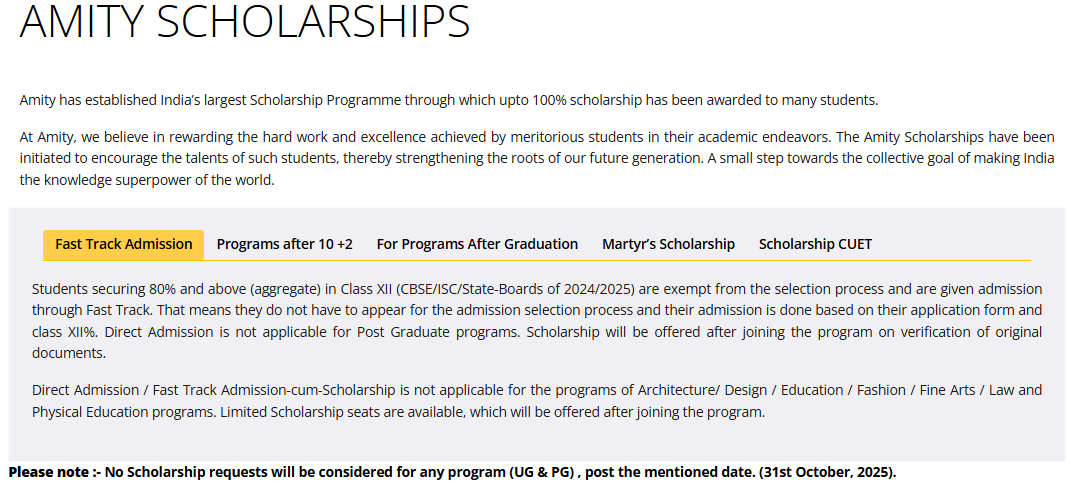The image size is (1067, 489).
Task: Click the paragraph starting 'Direct Admission / Fast Track Admission-cum-Scholarship'
Action: (x=537, y=401)
